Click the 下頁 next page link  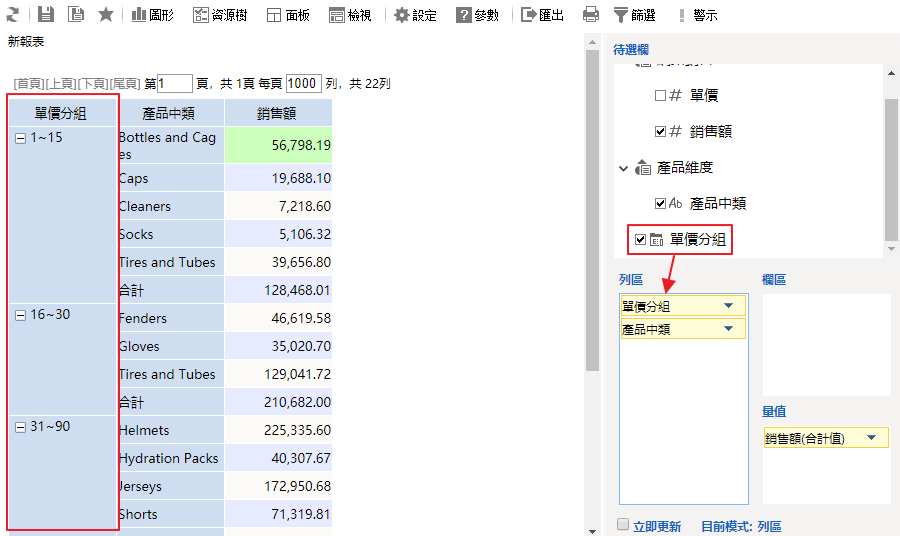[93, 84]
